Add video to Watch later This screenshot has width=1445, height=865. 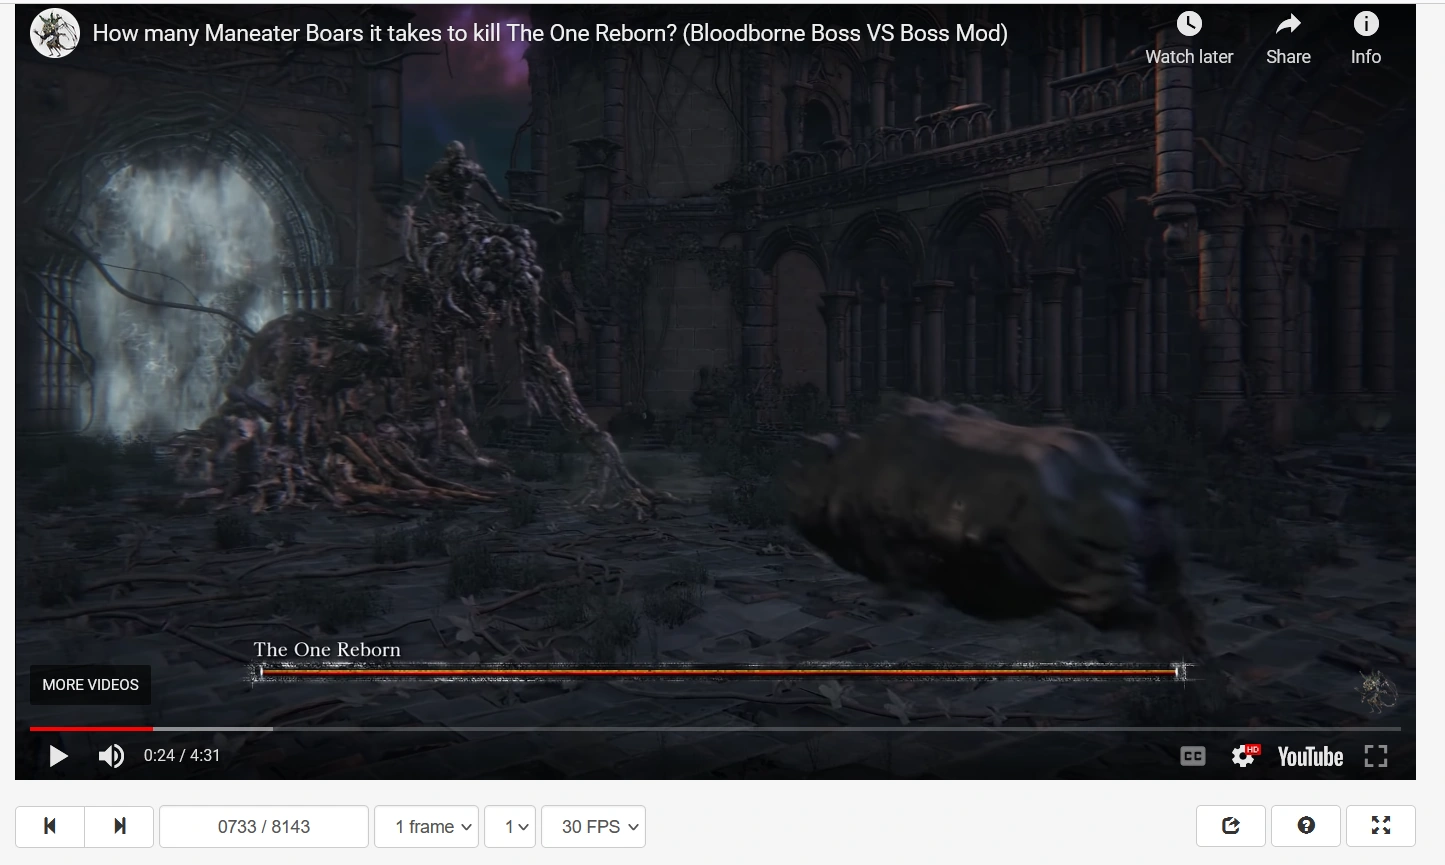tap(1189, 39)
